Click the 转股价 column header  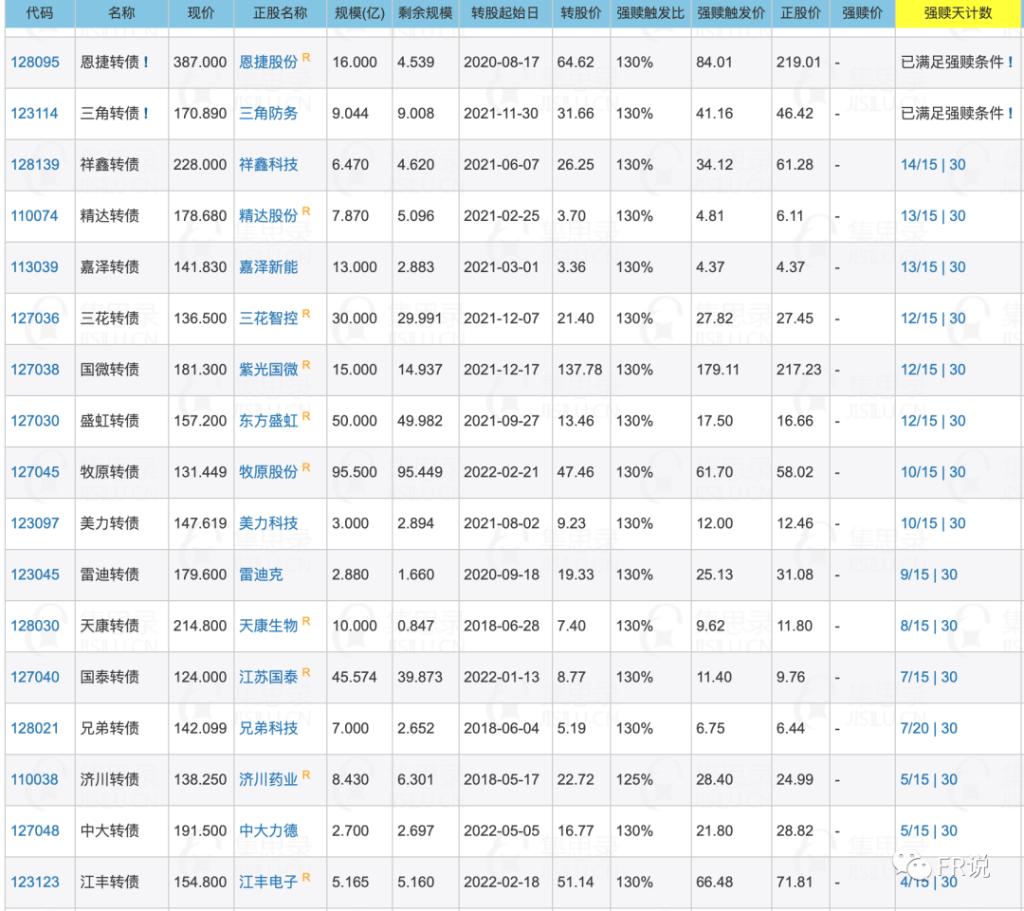[x=580, y=13]
